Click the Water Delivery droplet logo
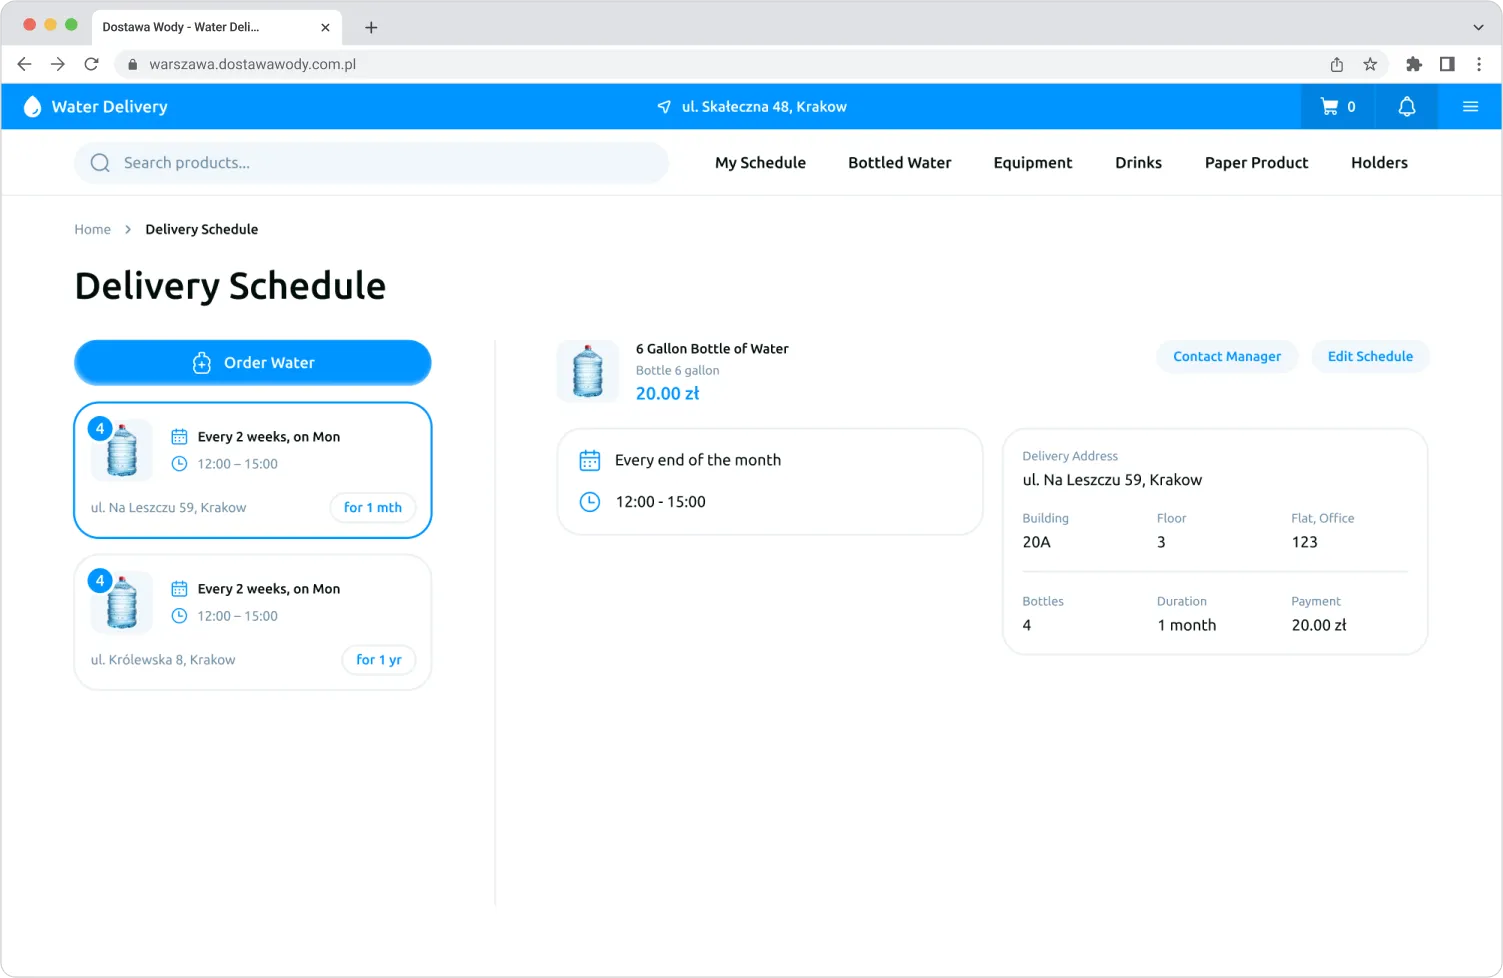Image resolution: width=1503 pixels, height=978 pixels. 32,107
